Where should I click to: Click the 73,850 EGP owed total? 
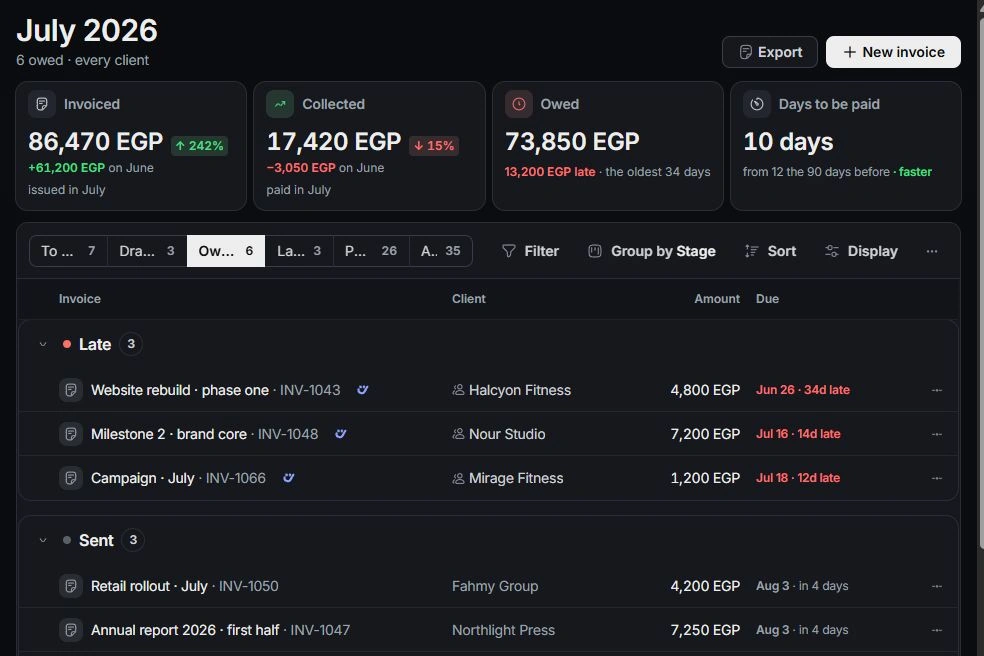[x=572, y=142]
